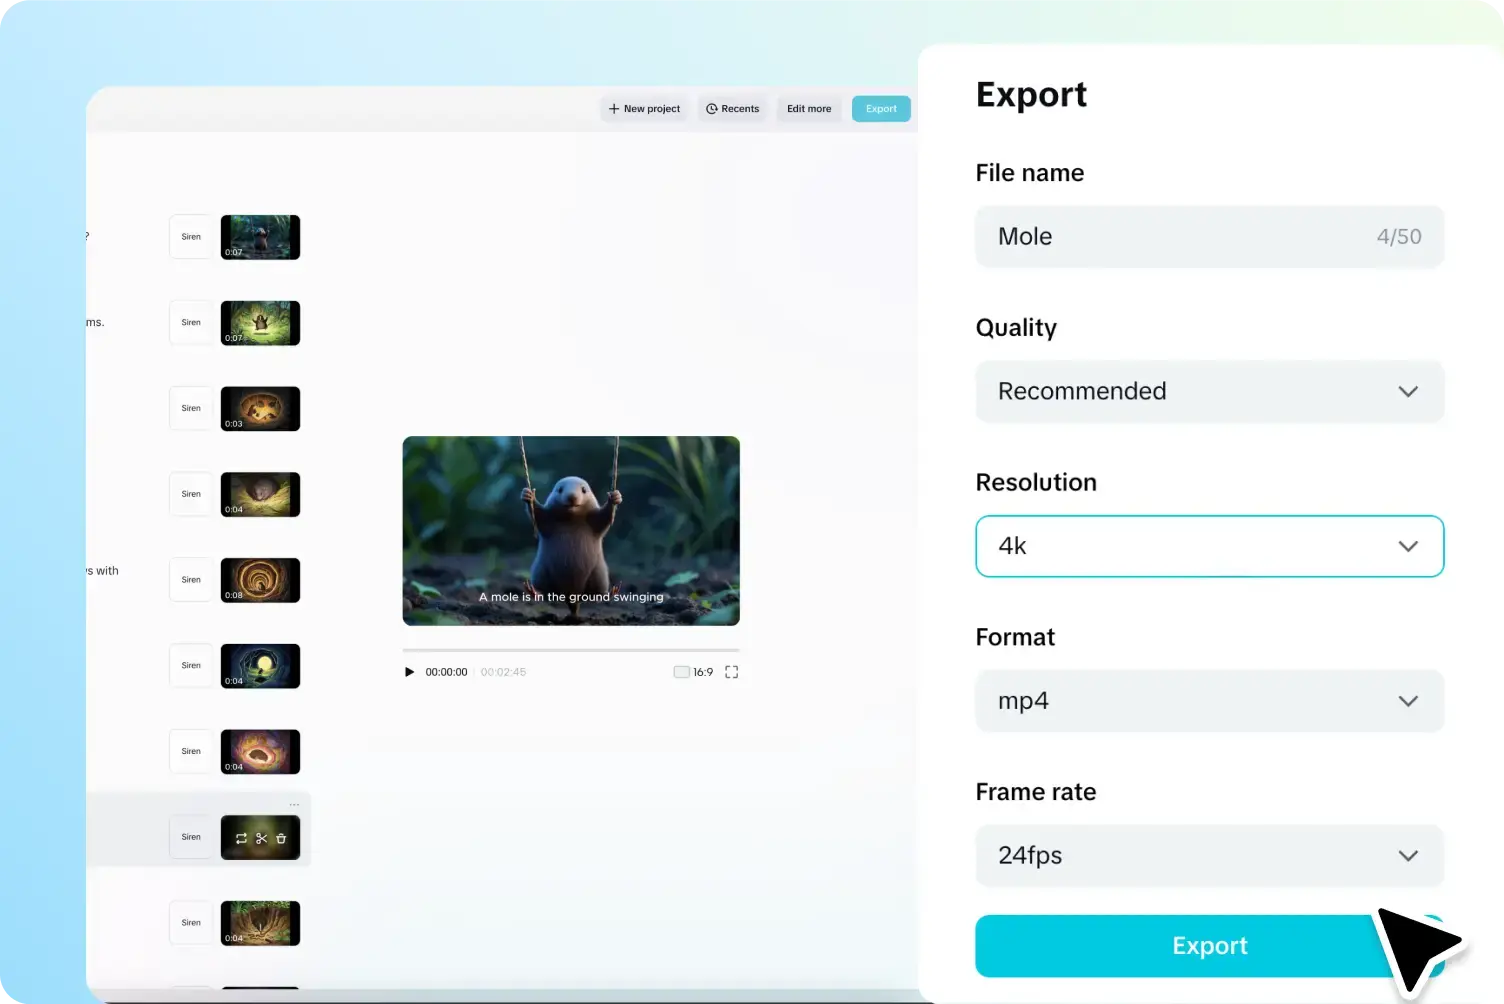Expand the Quality dropdown showing Recommended
The image size is (1504, 1004).
[x=1209, y=391]
